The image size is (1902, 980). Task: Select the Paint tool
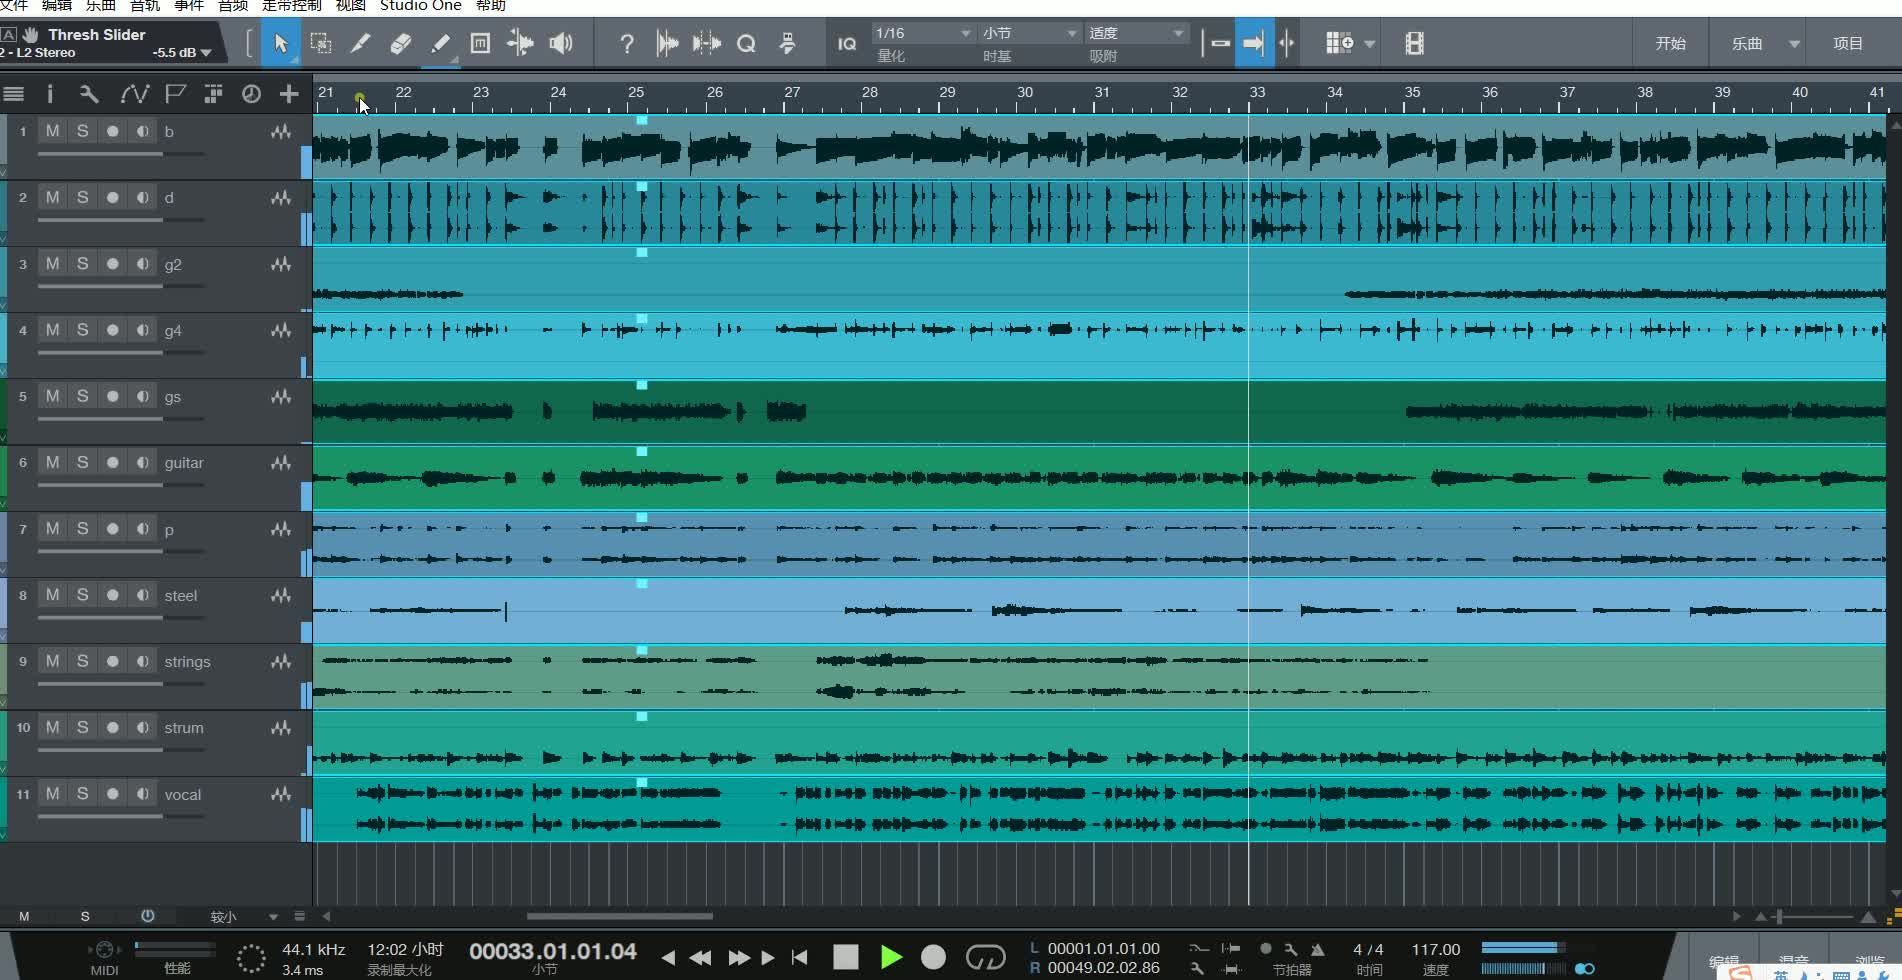[x=440, y=43]
